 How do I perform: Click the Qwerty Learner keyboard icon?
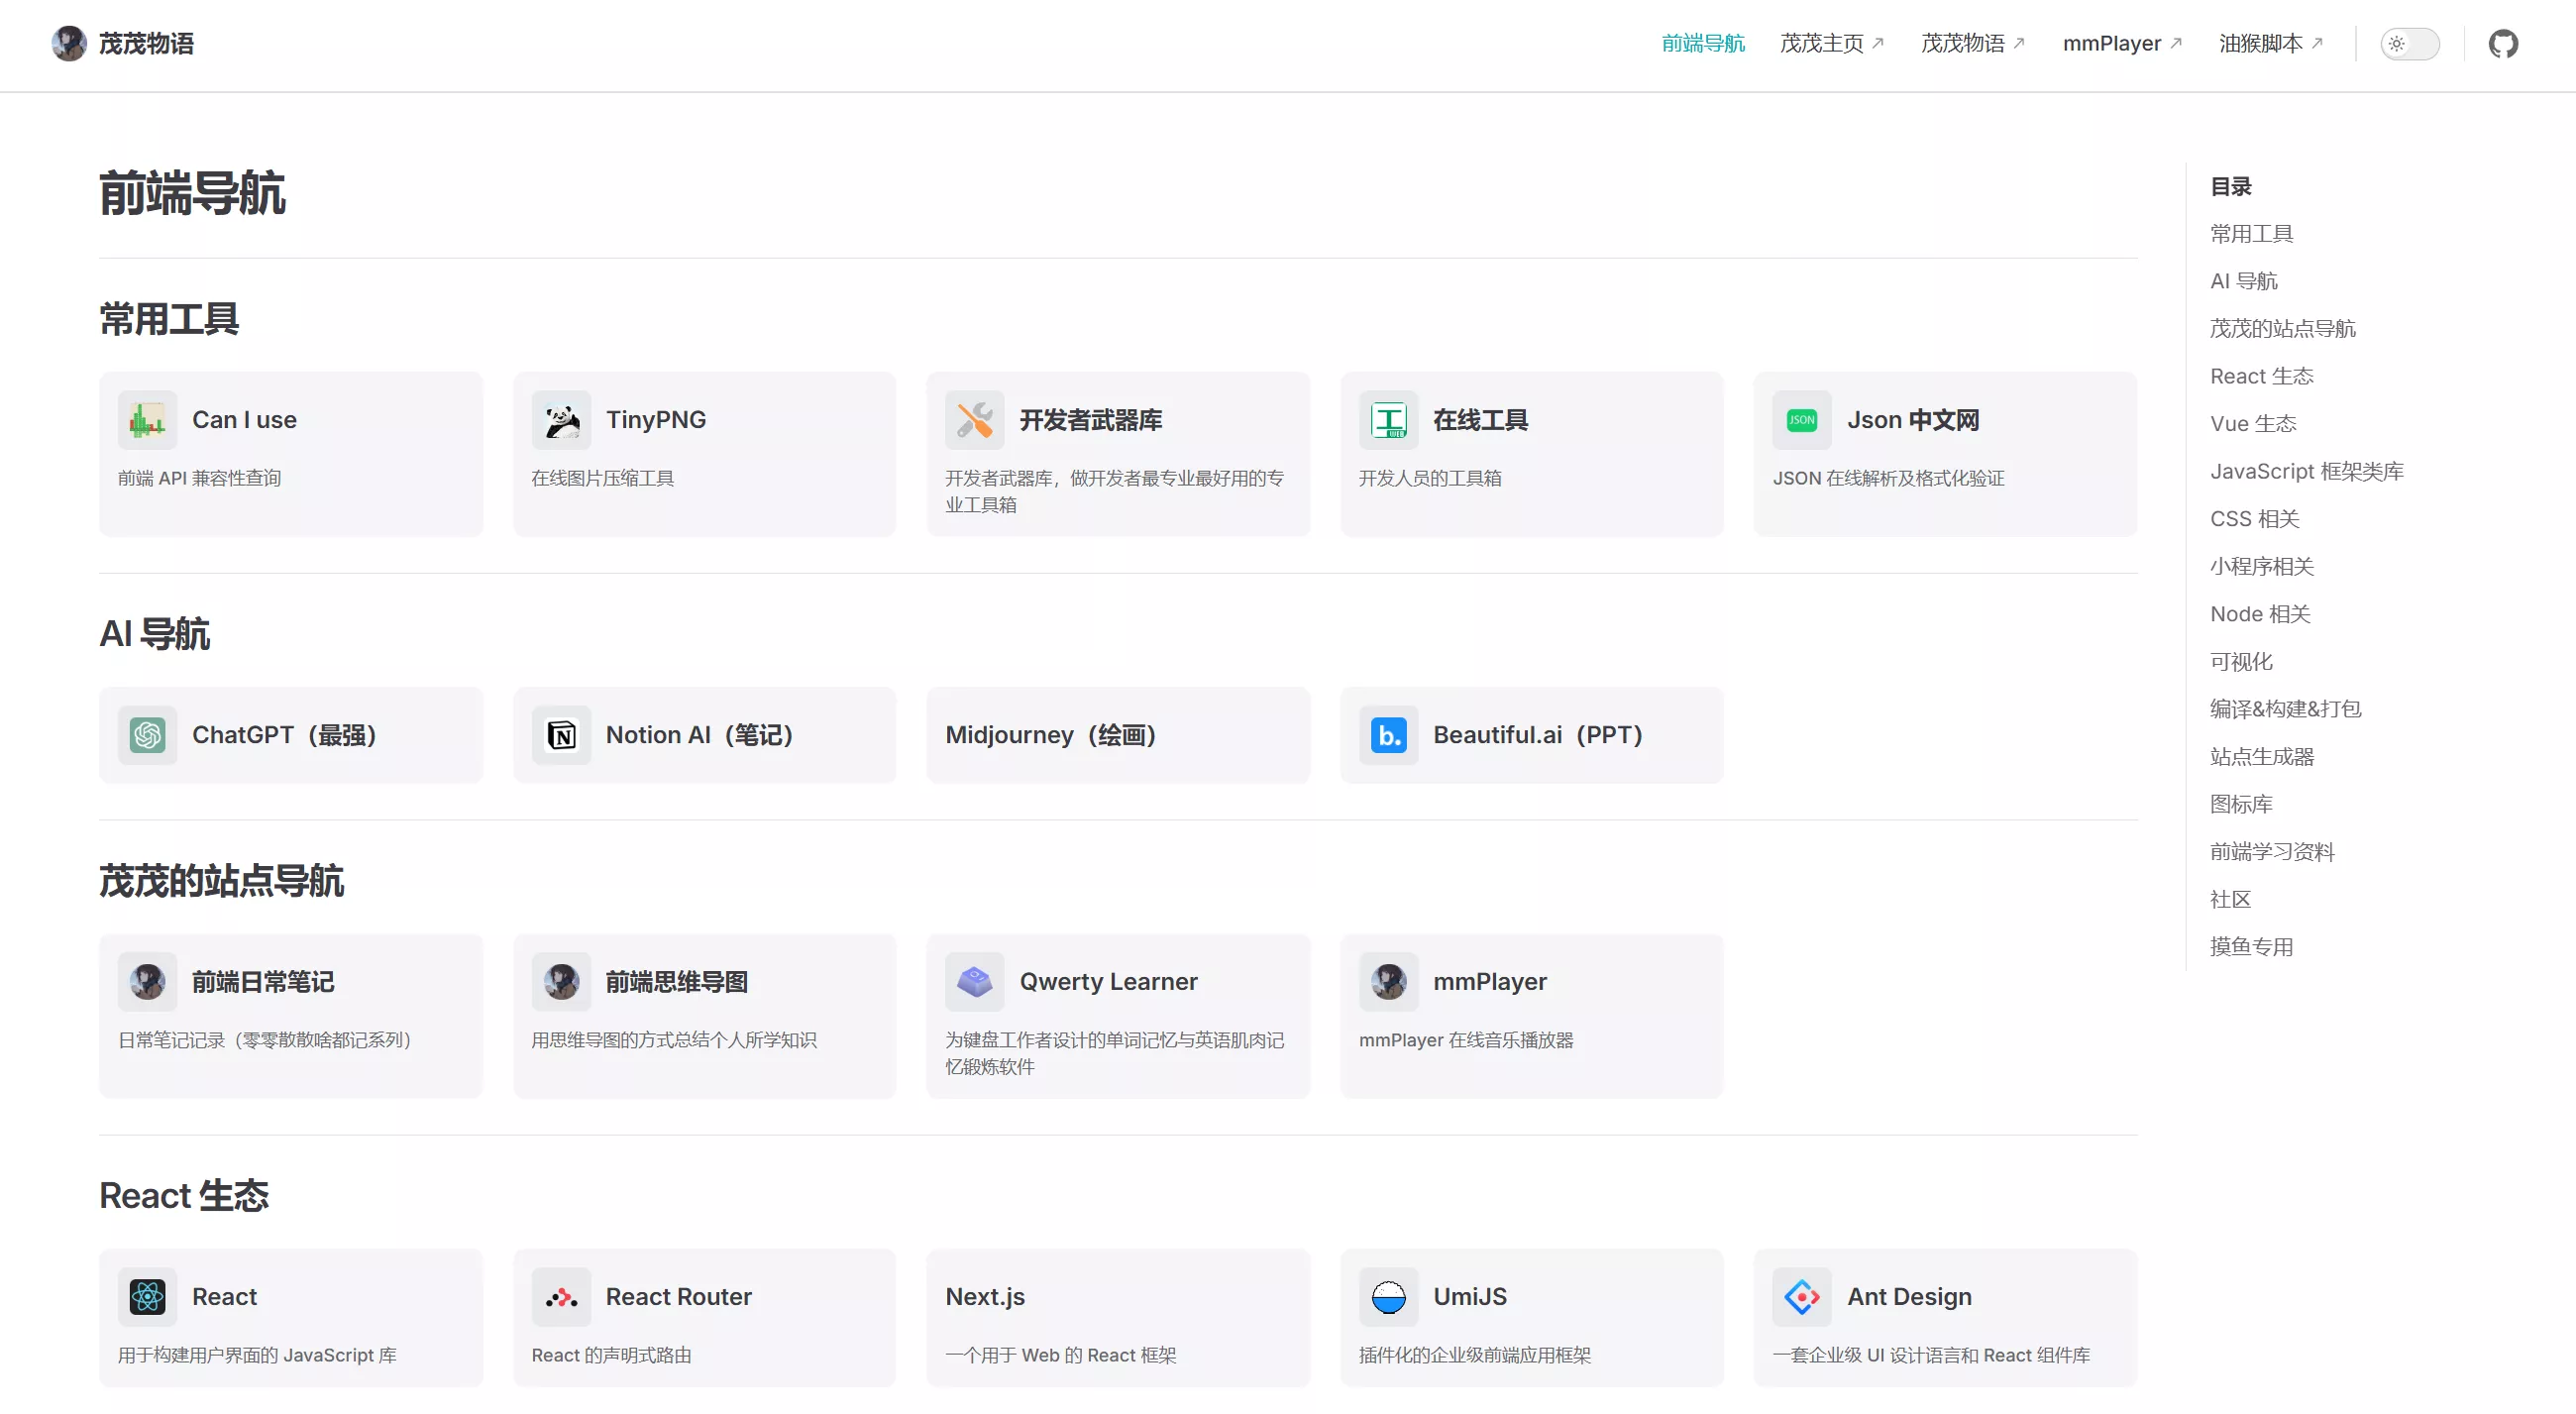click(974, 982)
